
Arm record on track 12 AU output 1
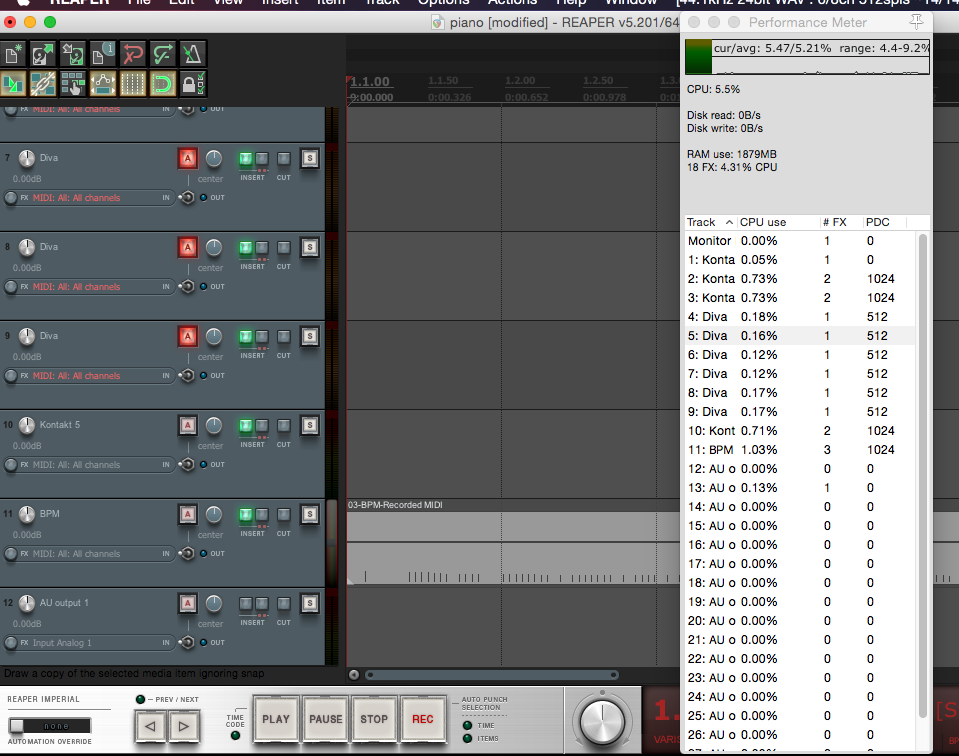[188, 603]
